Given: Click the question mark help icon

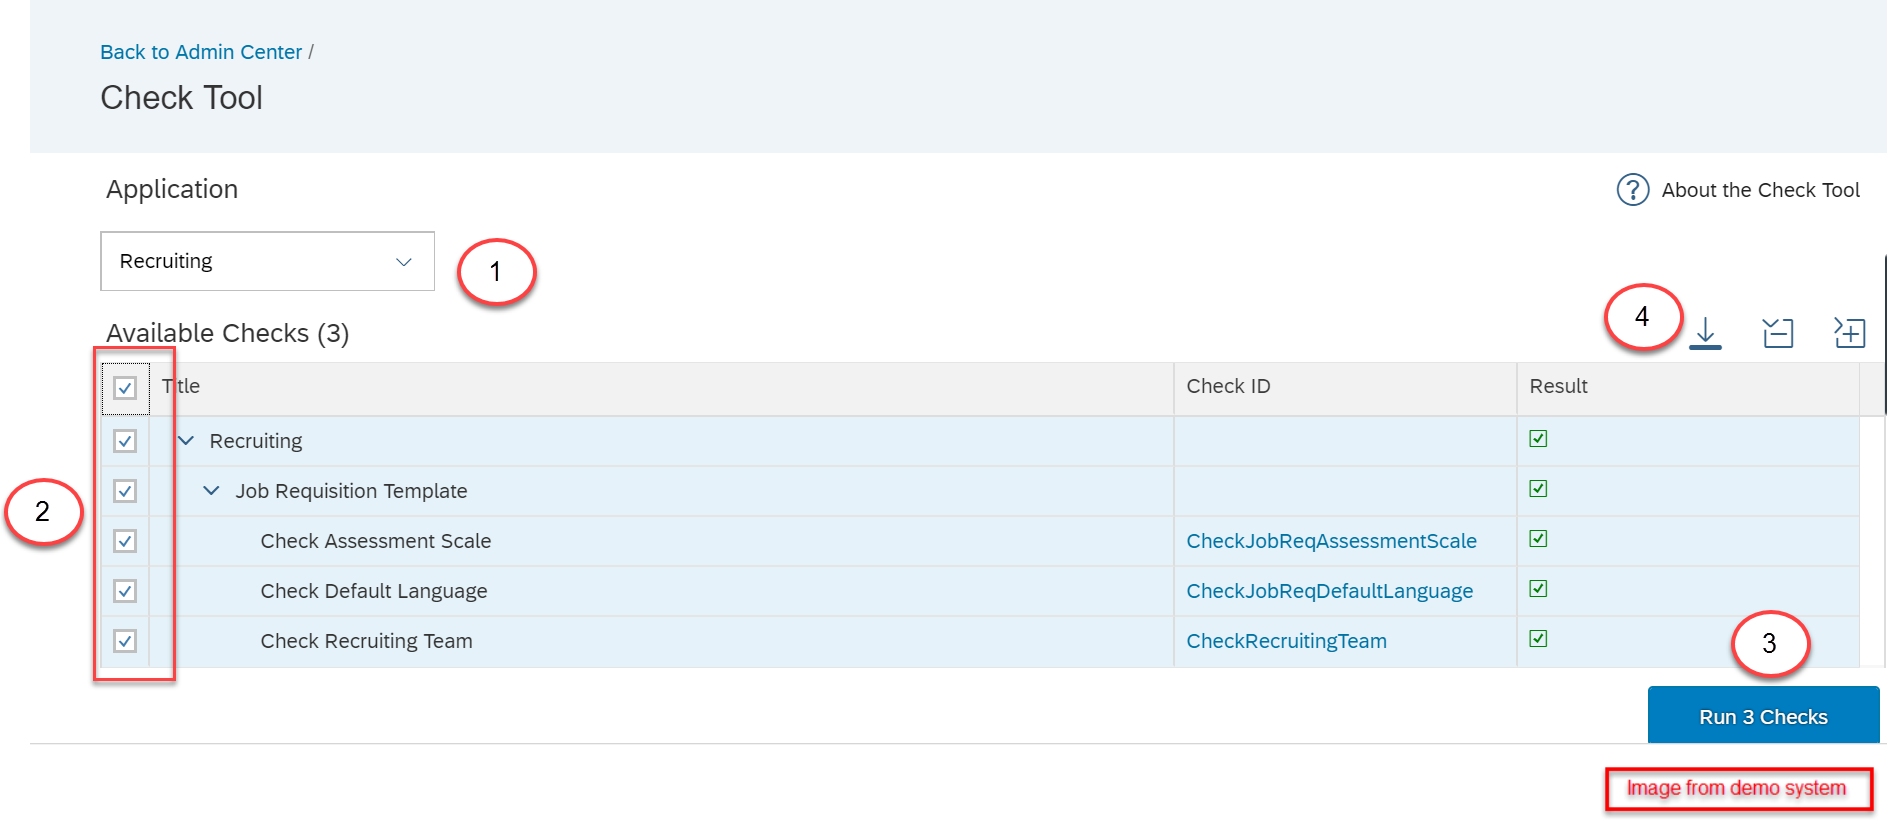Looking at the screenshot, I should pos(1633,189).
